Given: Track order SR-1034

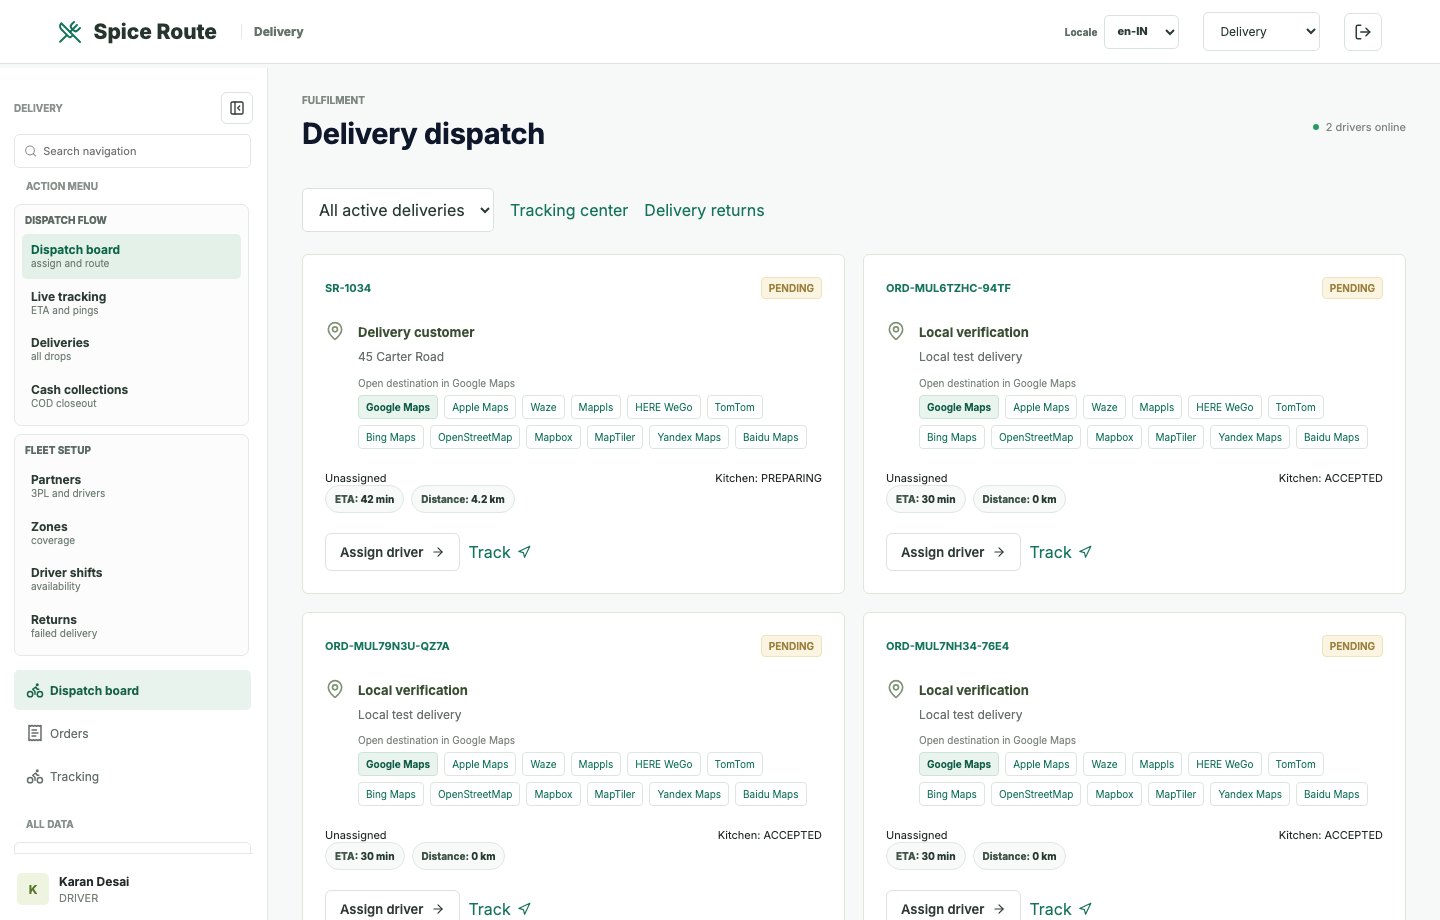Looking at the screenshot, I should 500,552.
